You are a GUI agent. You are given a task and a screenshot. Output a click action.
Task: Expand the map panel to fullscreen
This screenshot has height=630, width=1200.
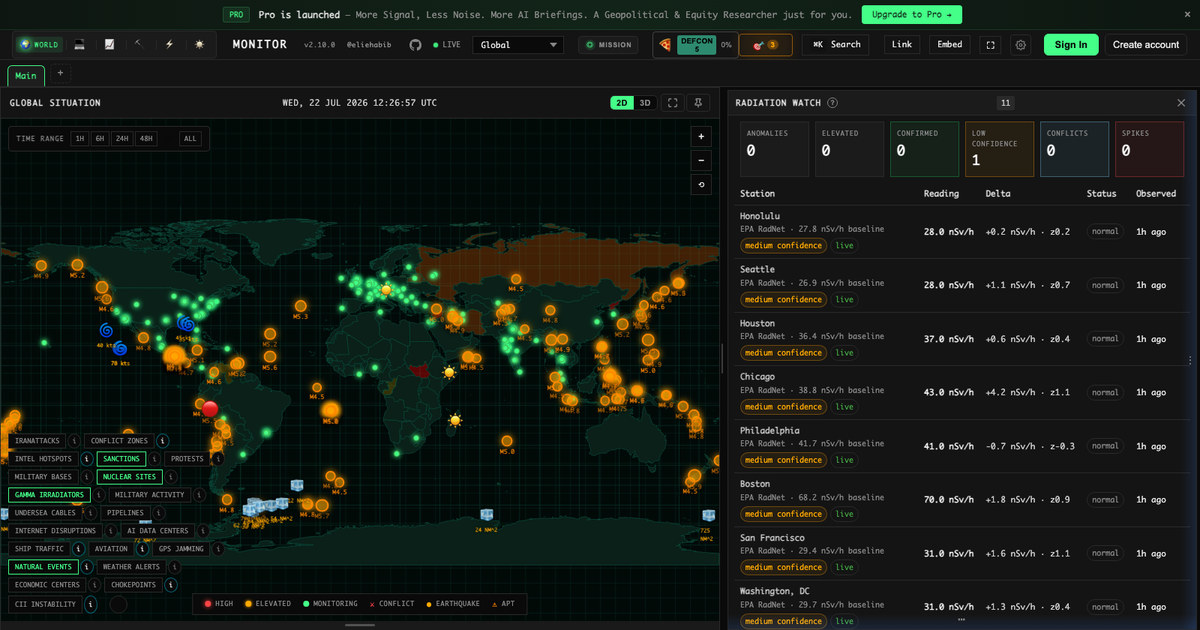click(673, 103)
